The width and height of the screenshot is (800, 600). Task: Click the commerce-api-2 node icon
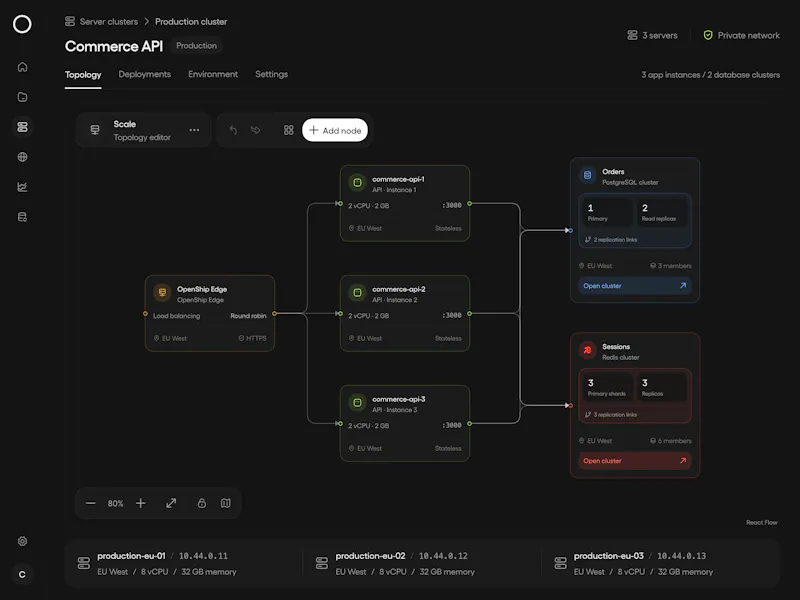coord(358,293)
